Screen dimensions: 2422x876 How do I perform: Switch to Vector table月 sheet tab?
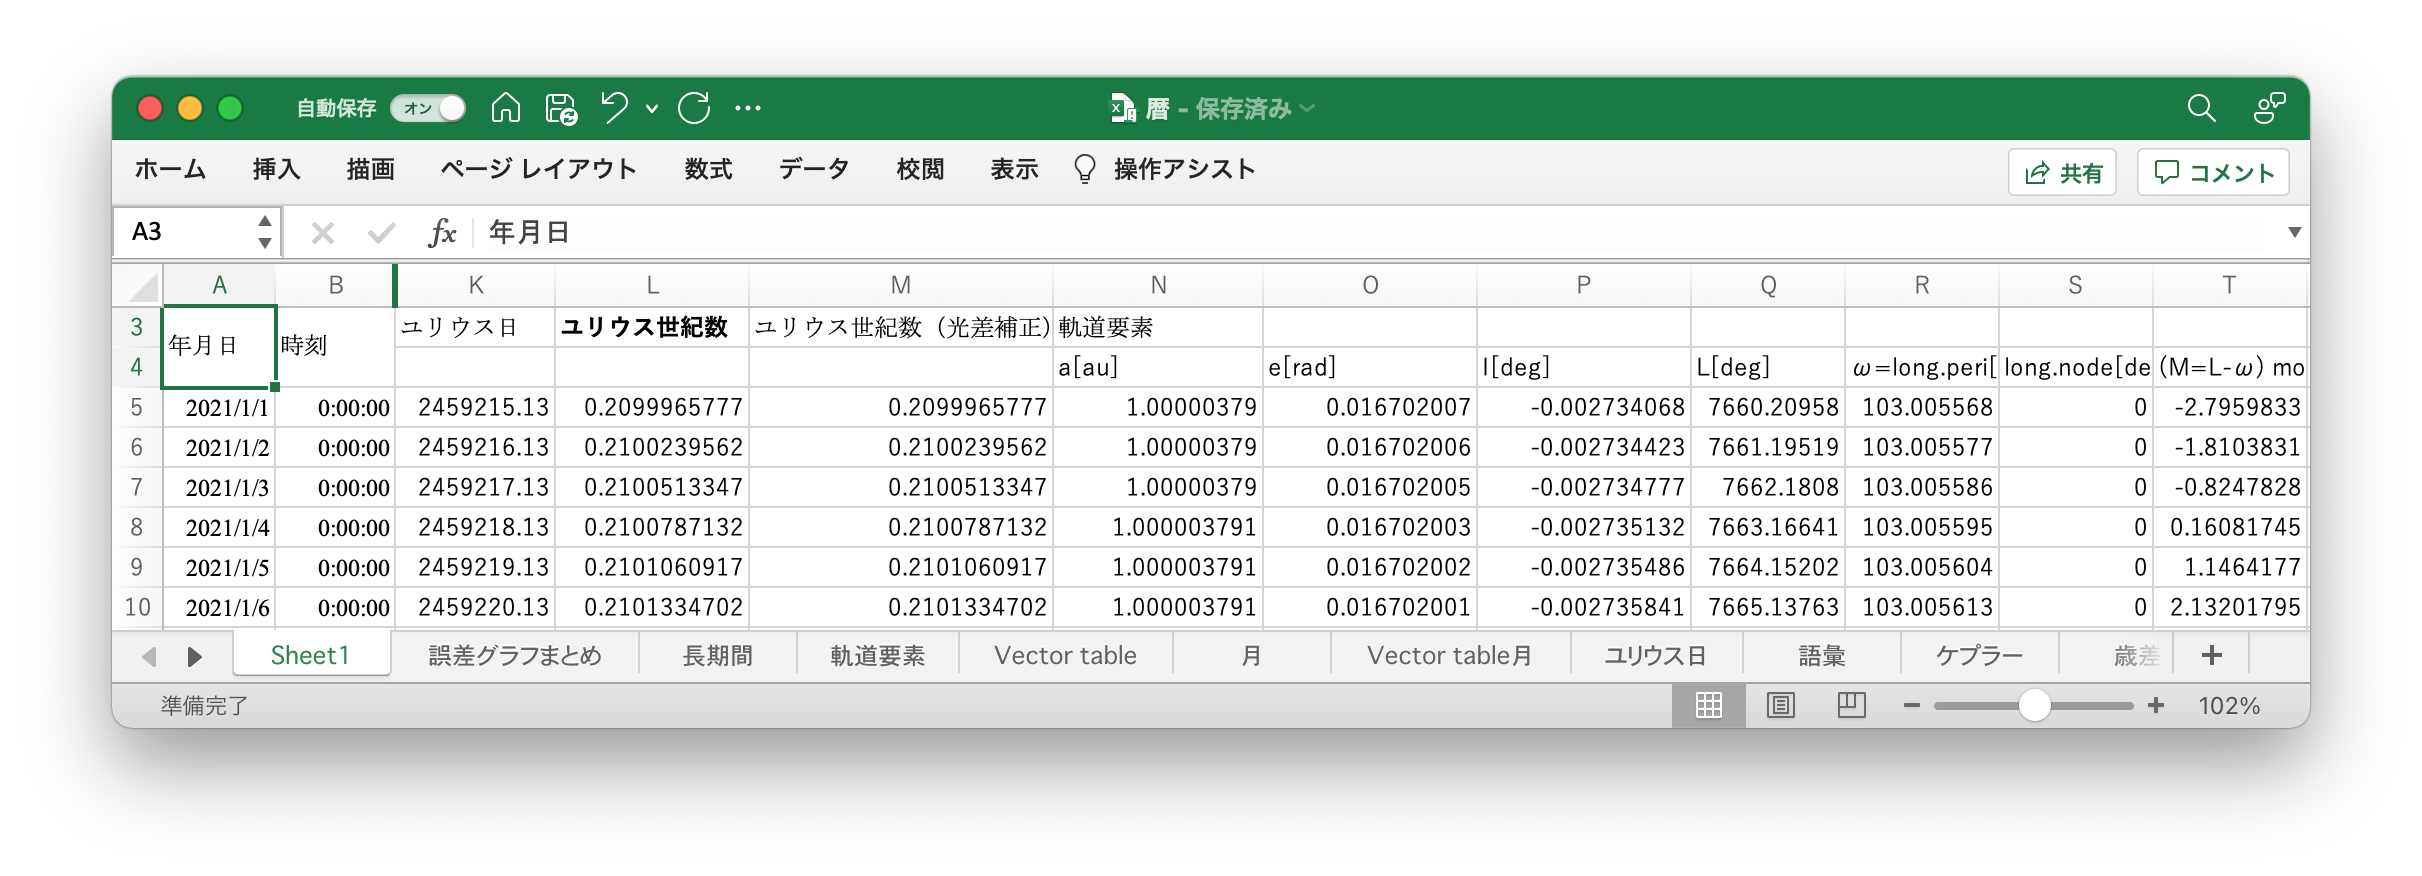click(x=1450, y=656)
